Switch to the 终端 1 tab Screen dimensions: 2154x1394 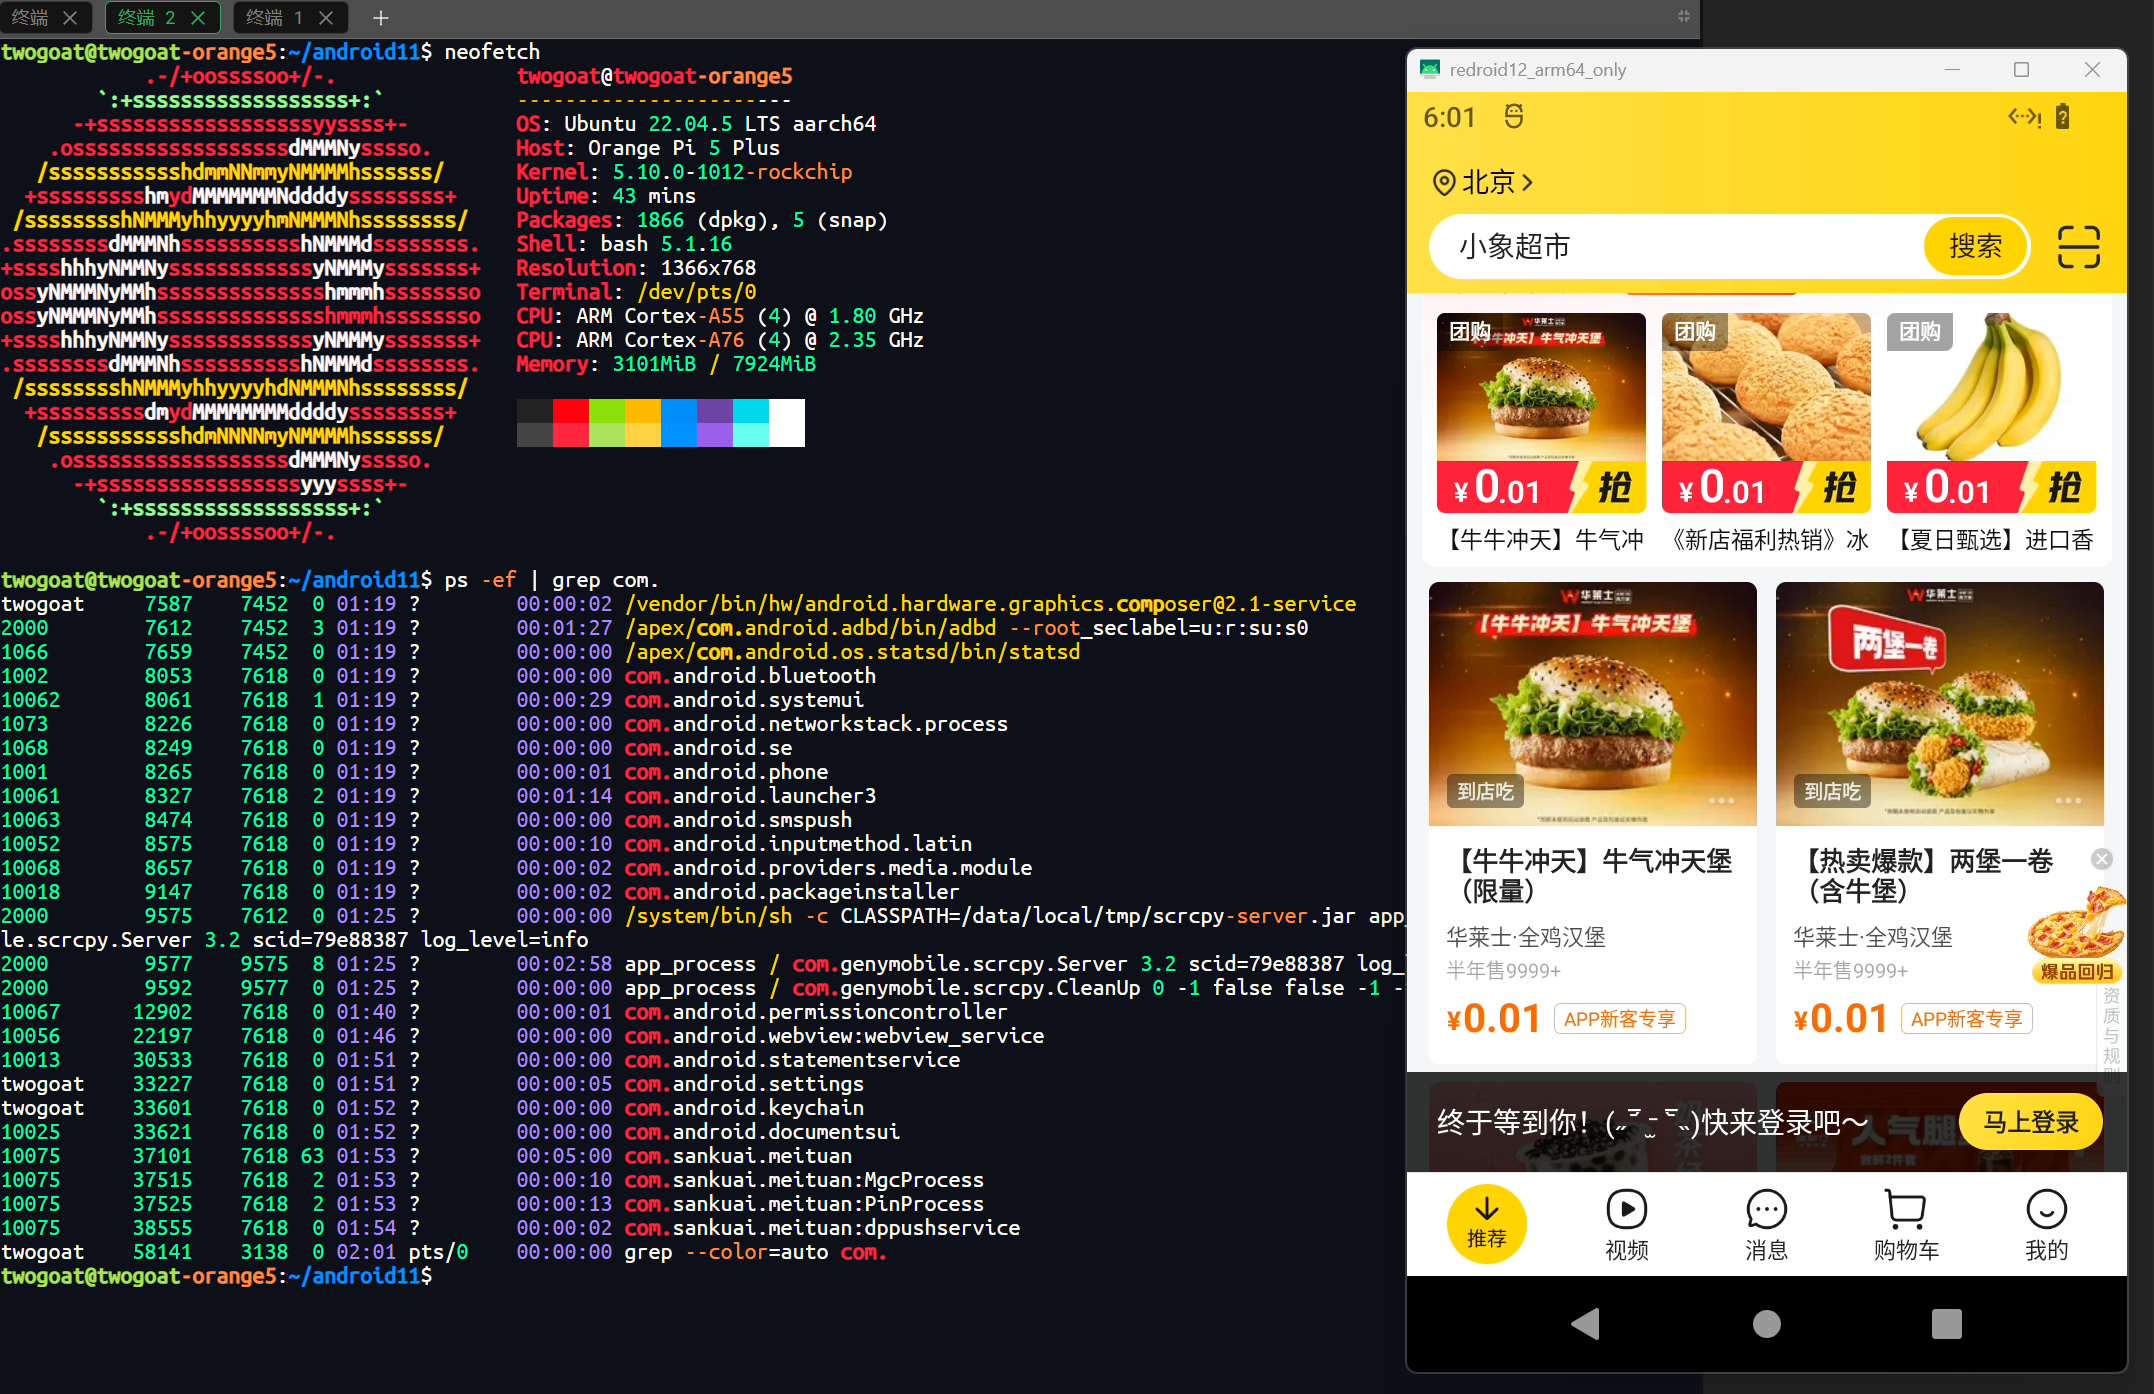click(x=274, y=17)
